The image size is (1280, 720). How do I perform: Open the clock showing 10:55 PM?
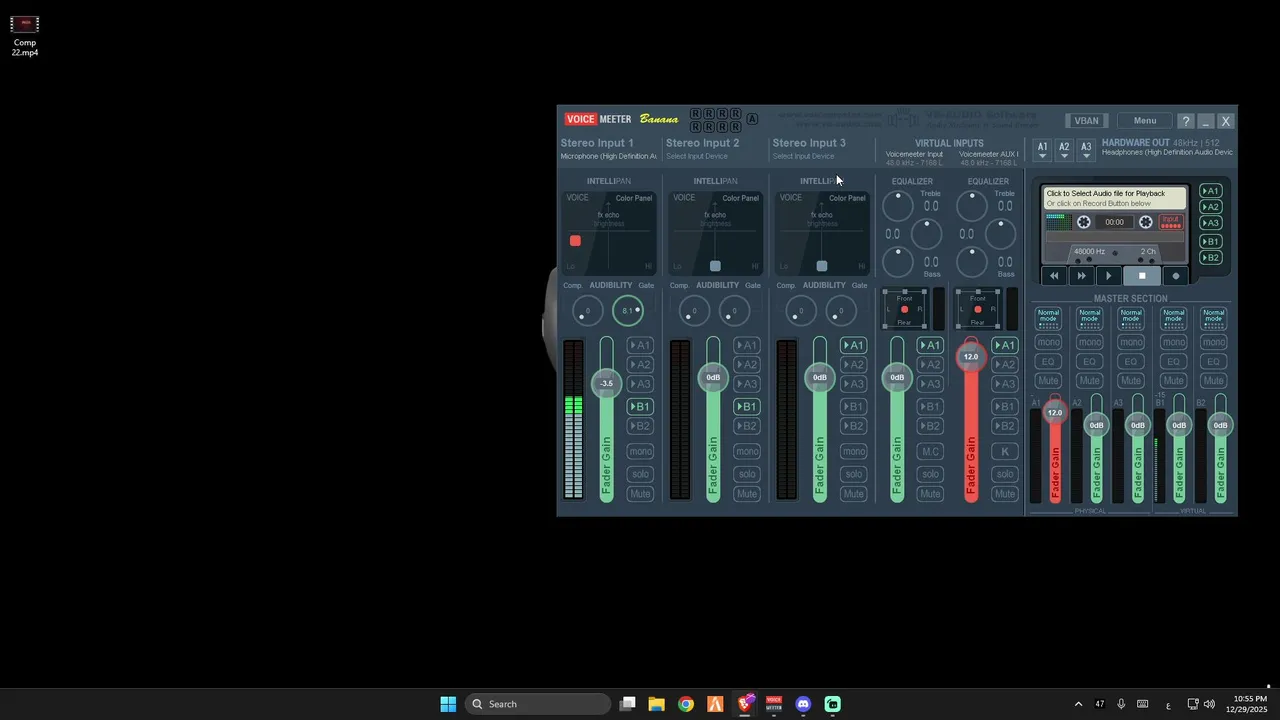tap(1249, 704)
